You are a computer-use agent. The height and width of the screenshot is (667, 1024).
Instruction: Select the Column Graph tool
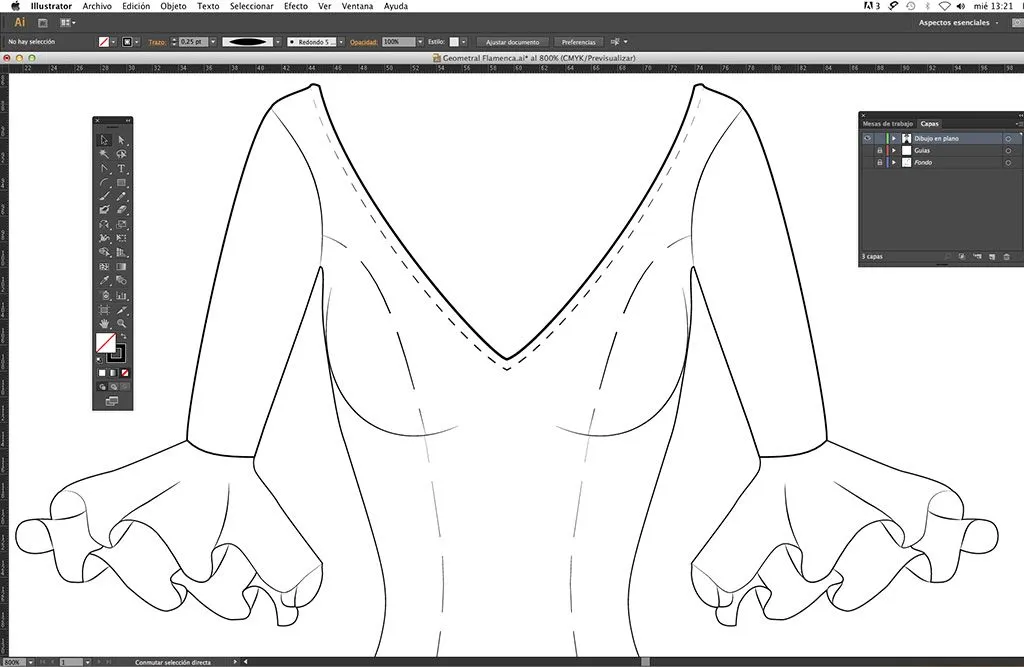(121, 295)
